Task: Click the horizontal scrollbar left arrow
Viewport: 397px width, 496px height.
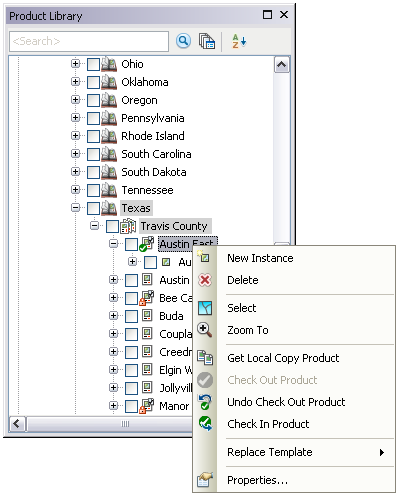Action: click(x=17, y=424)
